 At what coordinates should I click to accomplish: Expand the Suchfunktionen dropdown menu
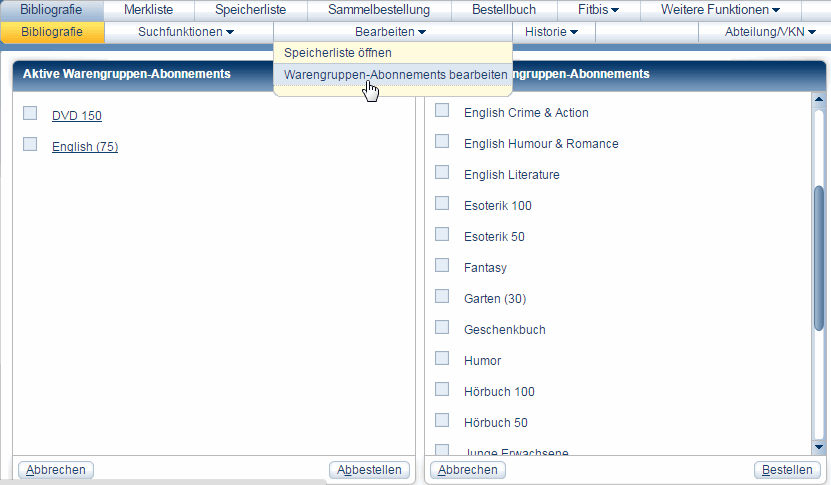185,32
